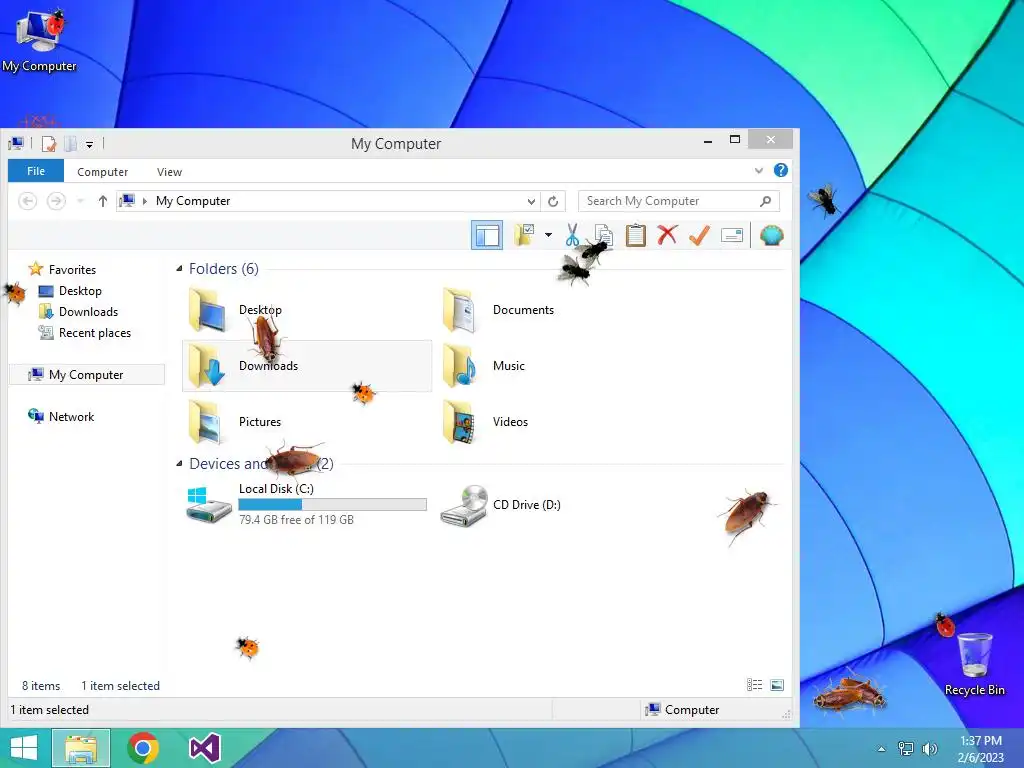1024x768 pixels.
Task: Toggle the navigation pane layout button
Action: point(487,235)
